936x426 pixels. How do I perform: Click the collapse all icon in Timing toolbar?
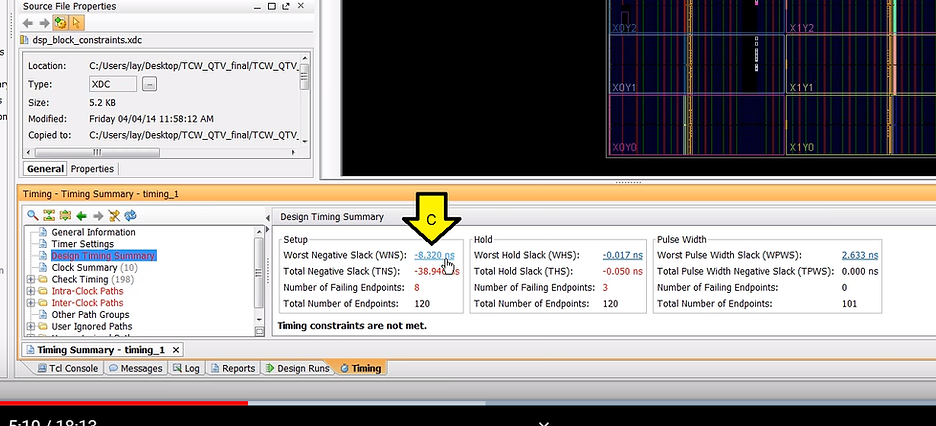point(49,215)
